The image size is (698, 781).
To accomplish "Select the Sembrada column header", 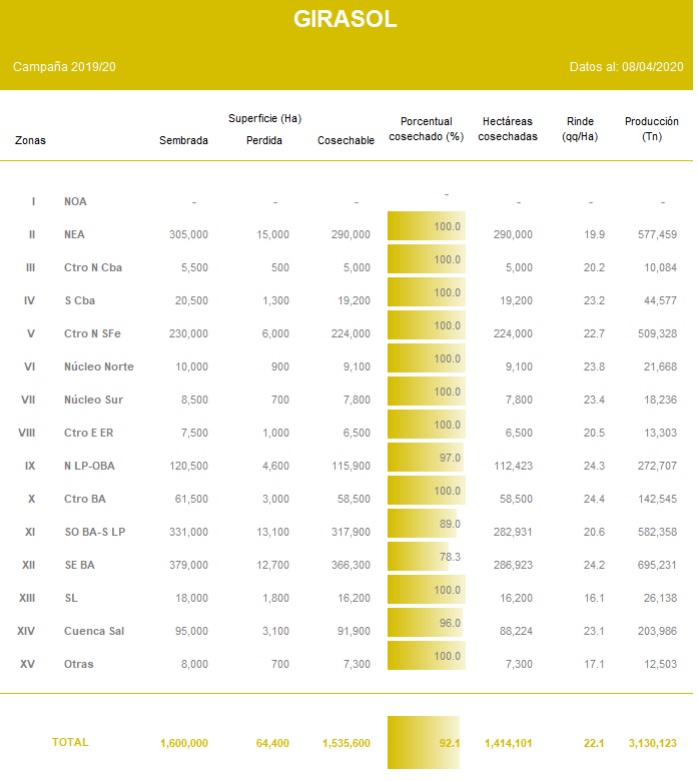I will click(183, 141).
